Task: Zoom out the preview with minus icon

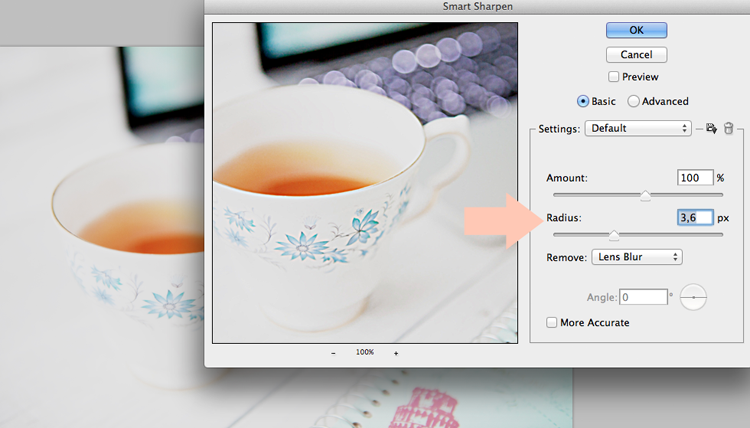Action: pos(333,353)
